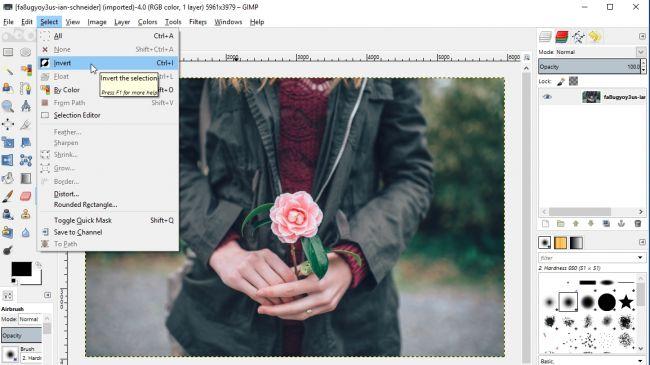
Task: Select the Paintbrush tool
Action: click(x=7, y=196)
